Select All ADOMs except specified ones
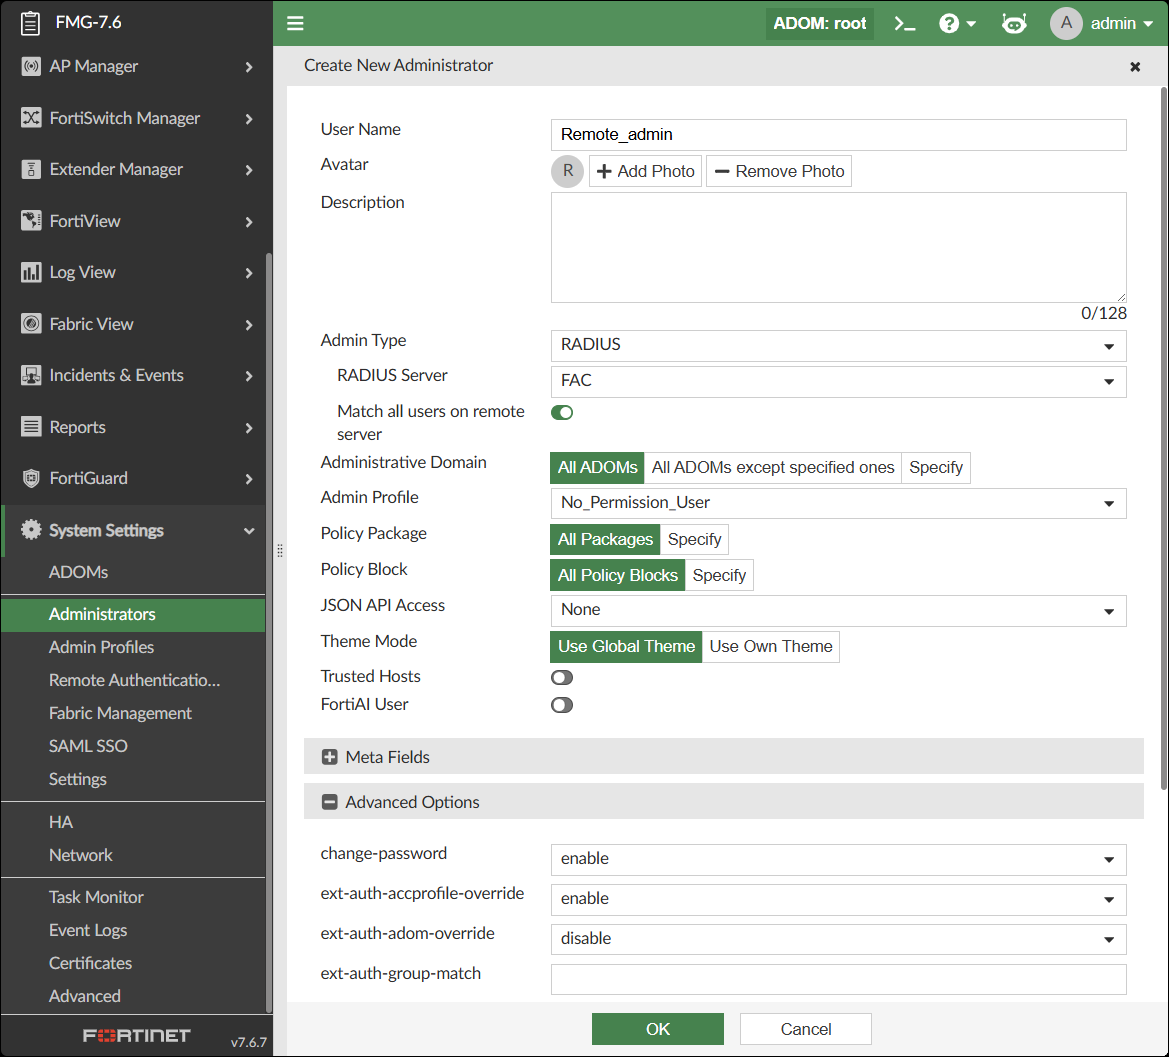 coord(772,467)
